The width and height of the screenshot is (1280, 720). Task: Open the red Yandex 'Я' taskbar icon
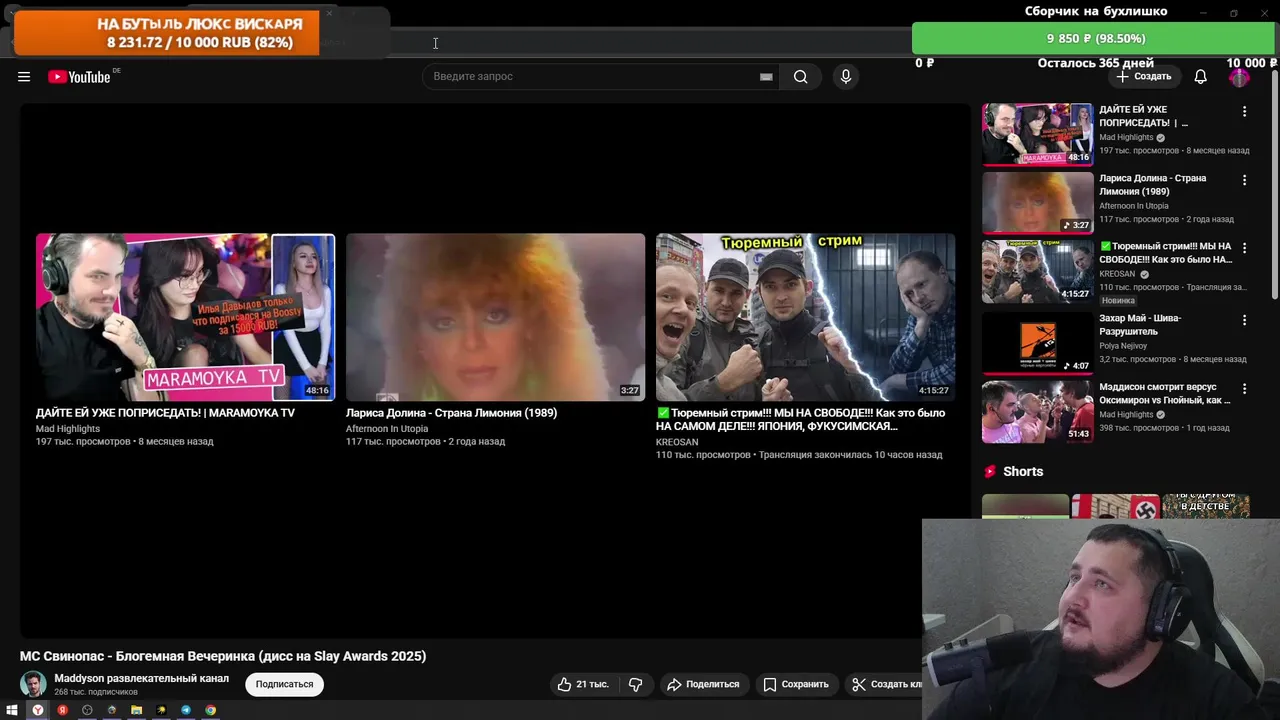62,710
